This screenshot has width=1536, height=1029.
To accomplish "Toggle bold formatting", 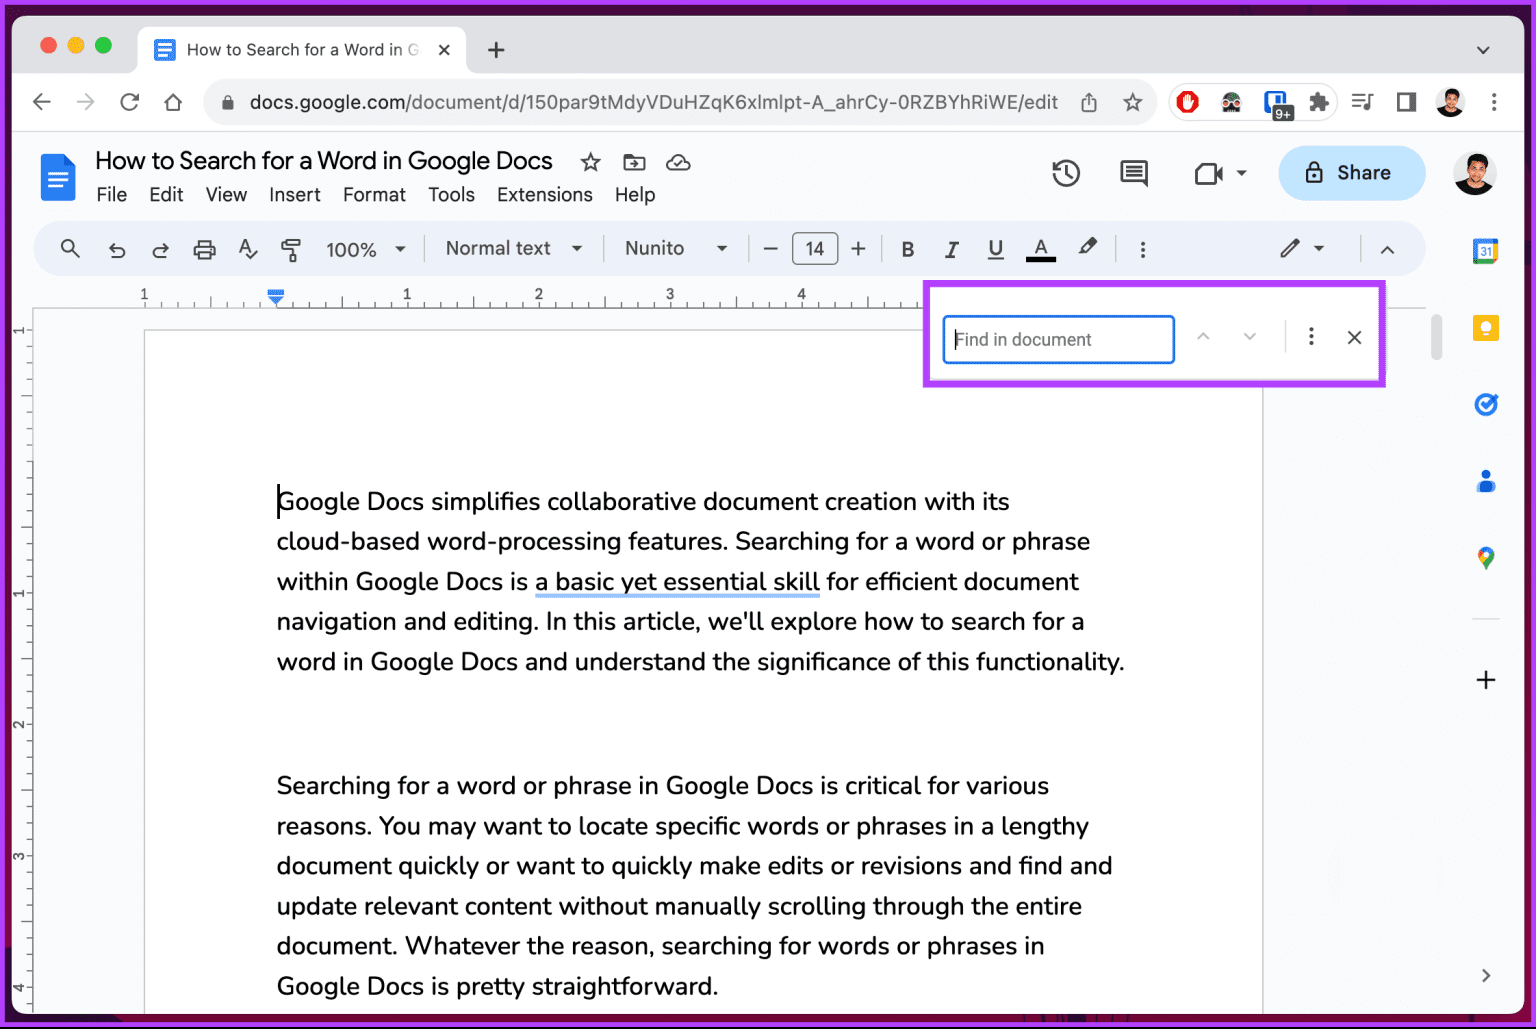I will pyautogui.click(x=907, y=248).
